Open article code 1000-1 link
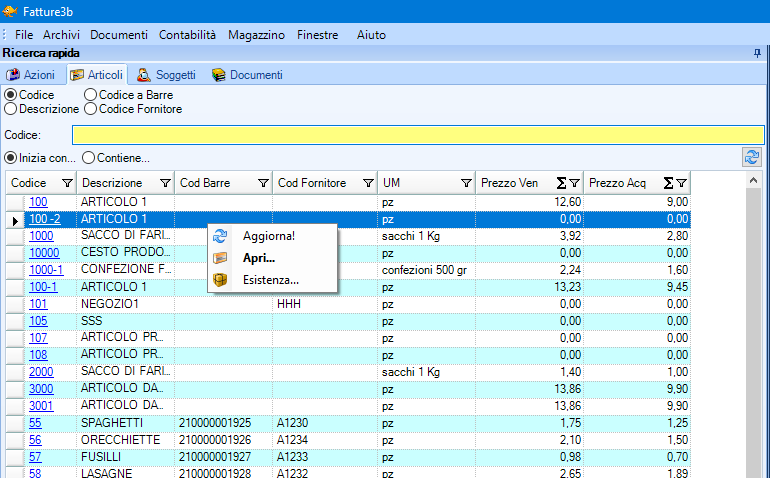The height and width of the screenshot is (478, 770). [x=46, y=270]
